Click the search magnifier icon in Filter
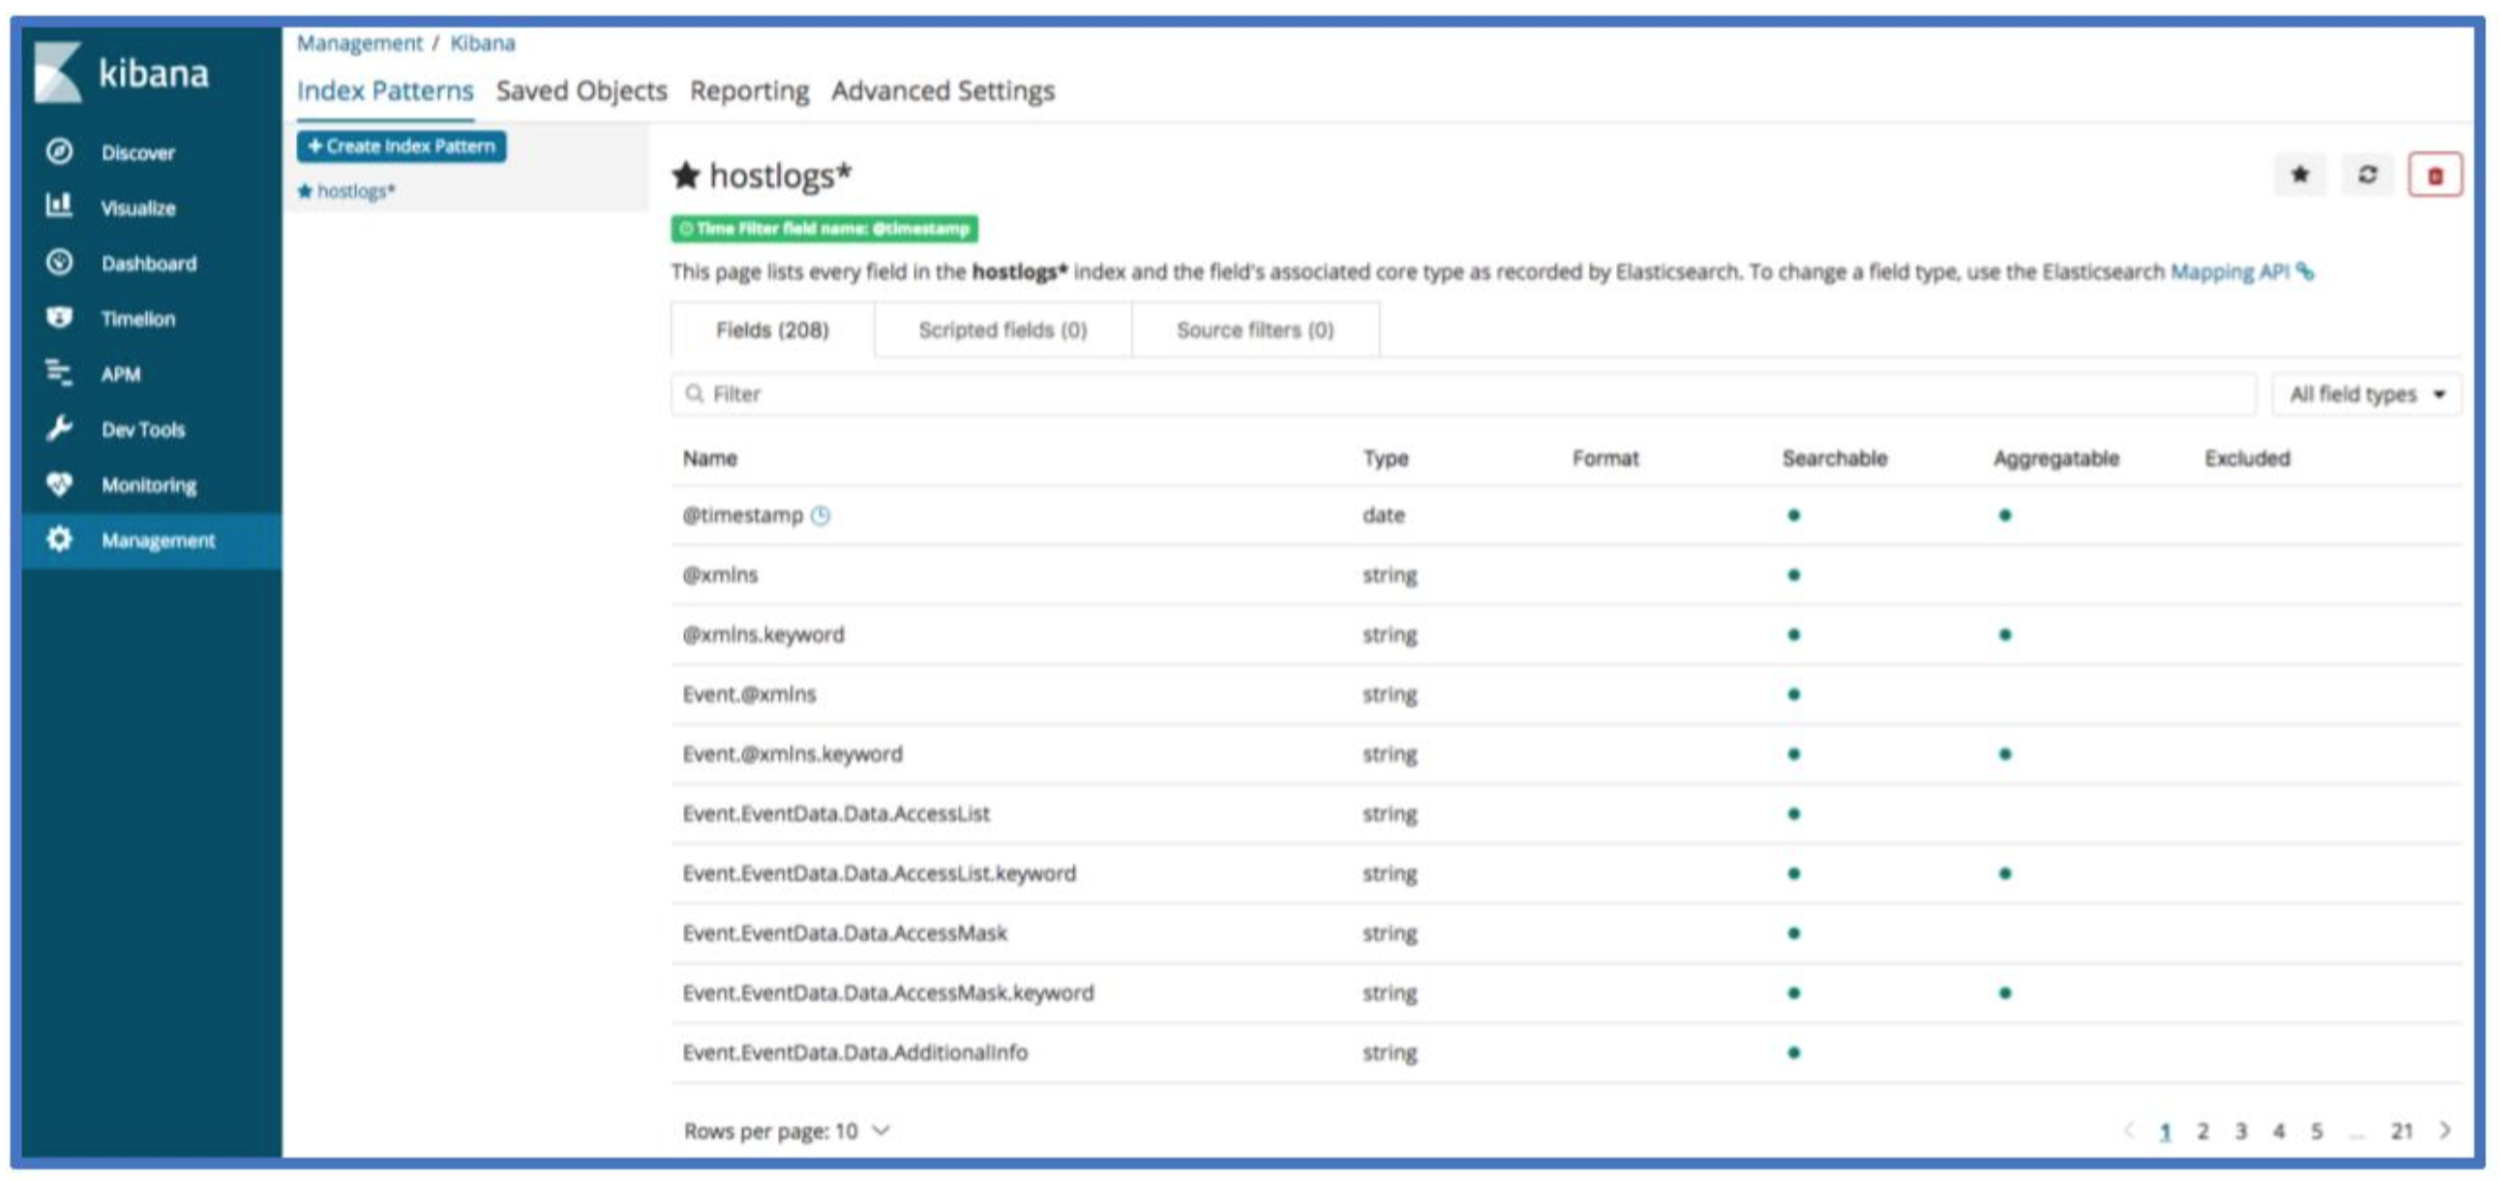 694,394
